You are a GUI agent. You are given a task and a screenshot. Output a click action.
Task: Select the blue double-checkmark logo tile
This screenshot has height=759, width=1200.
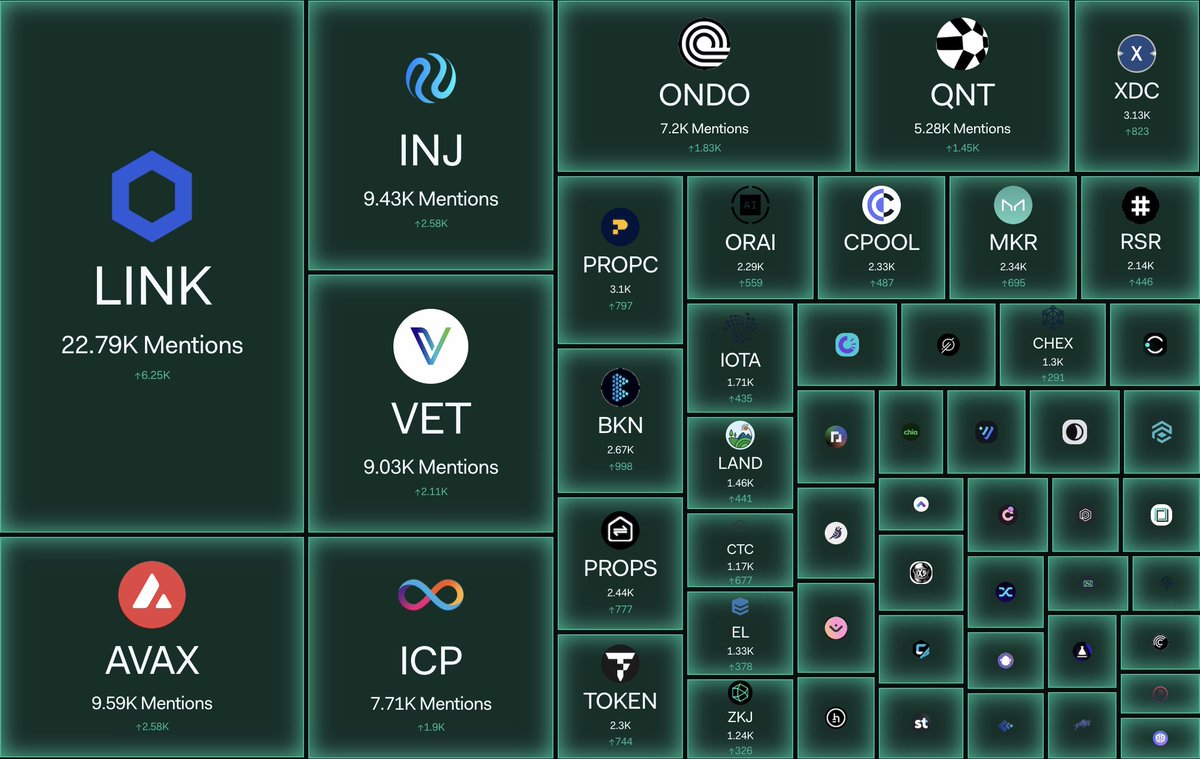(986, 433)
